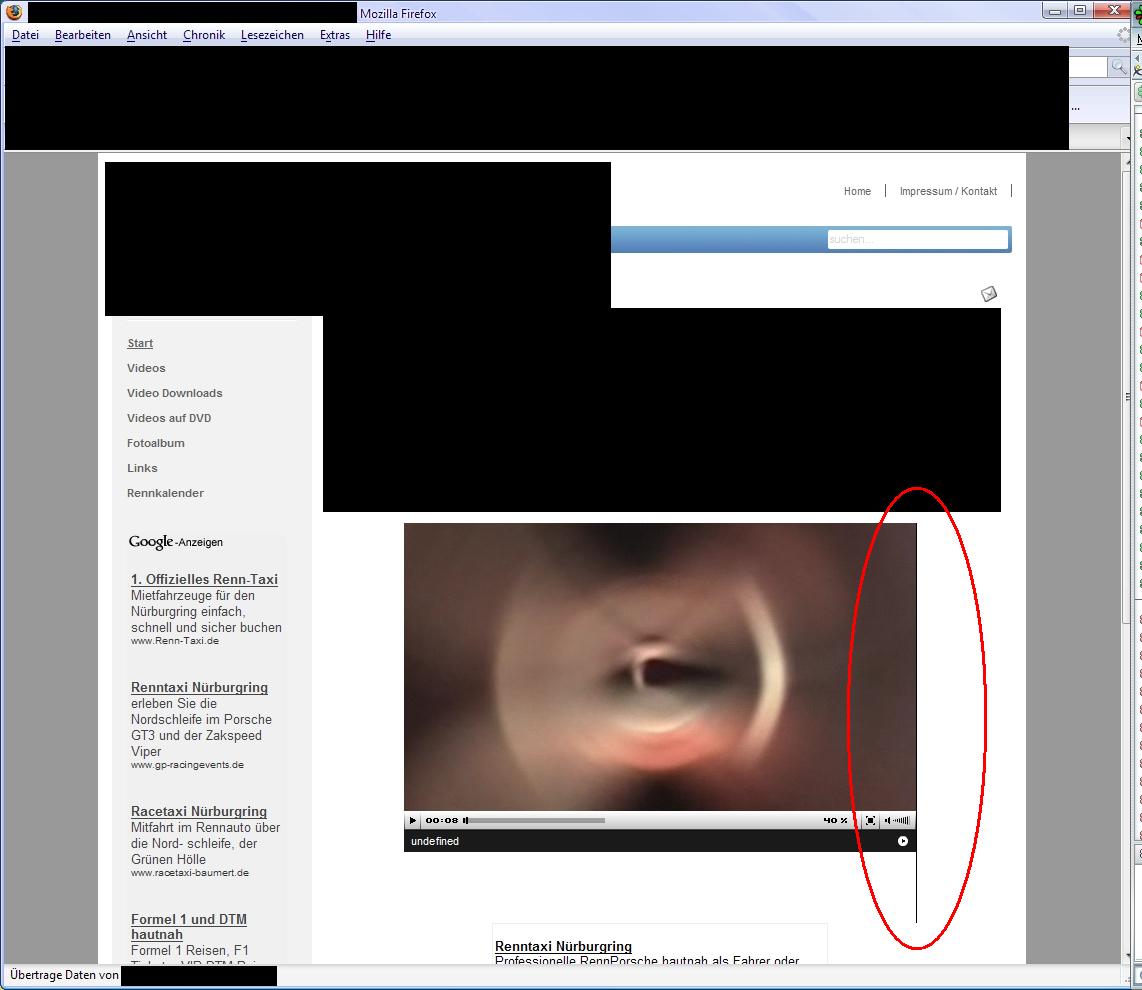Click the blurry video thumbnail area
This screenshot has height=990, width=1142.
click(x=659, y=667)
